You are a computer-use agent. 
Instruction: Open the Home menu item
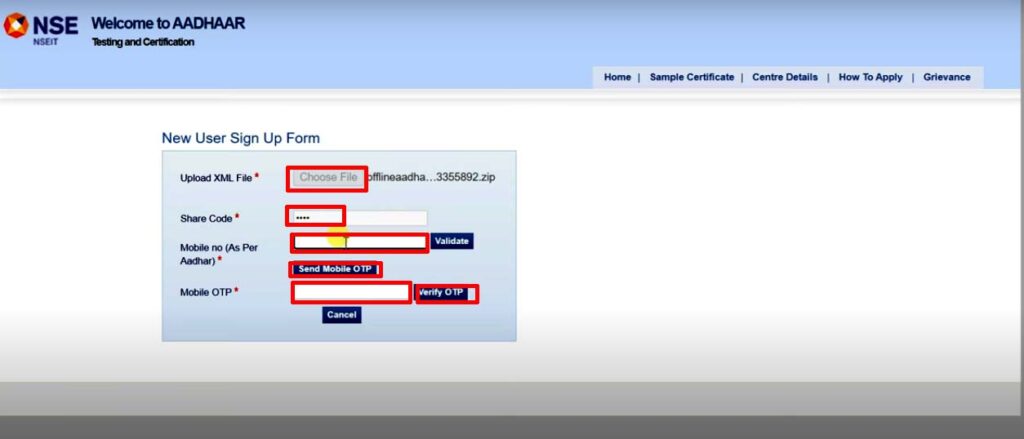(617, 77)
